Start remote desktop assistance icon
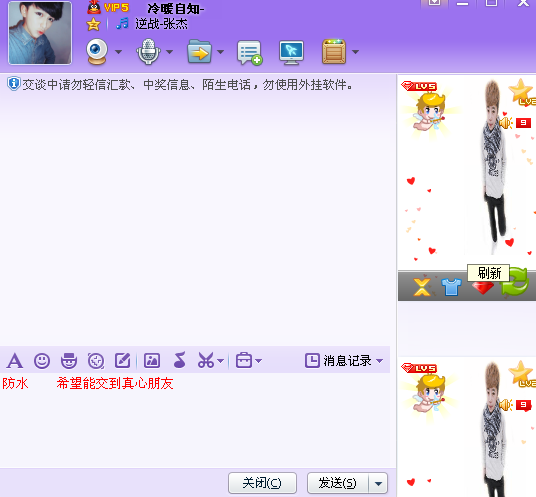536x497 pixels. coord(291,52)
